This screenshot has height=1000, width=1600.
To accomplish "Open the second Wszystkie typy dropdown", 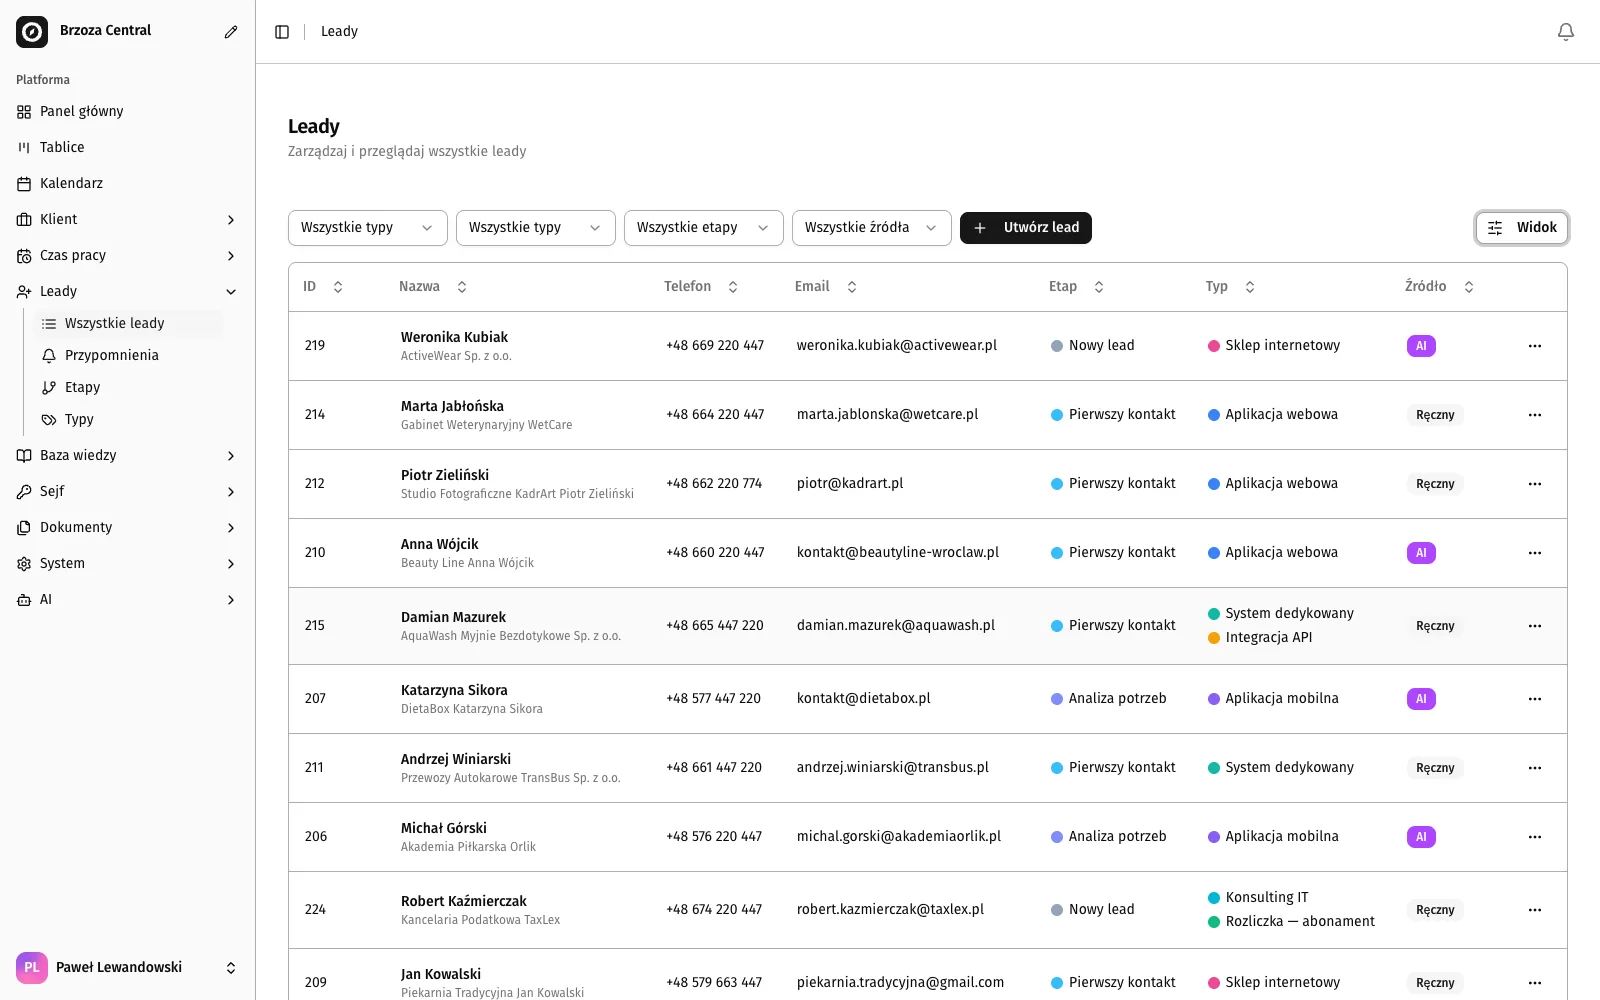I will (536, 228).
